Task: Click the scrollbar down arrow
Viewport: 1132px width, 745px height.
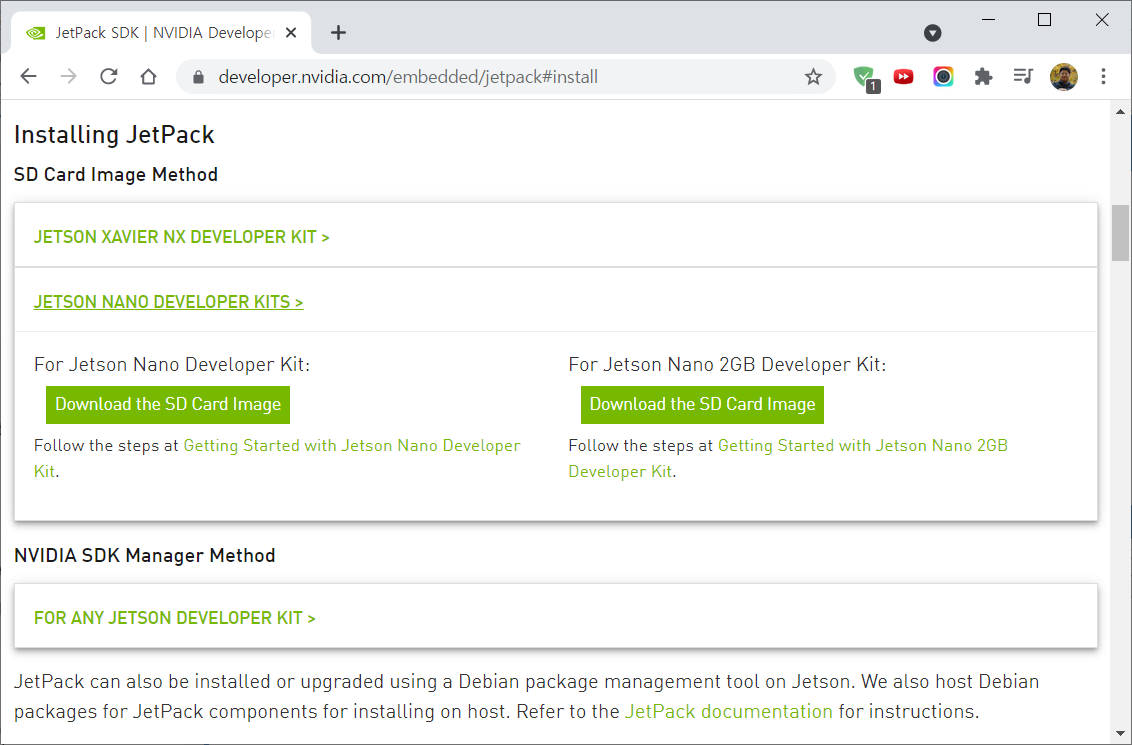Action: tap(1120, 734)
